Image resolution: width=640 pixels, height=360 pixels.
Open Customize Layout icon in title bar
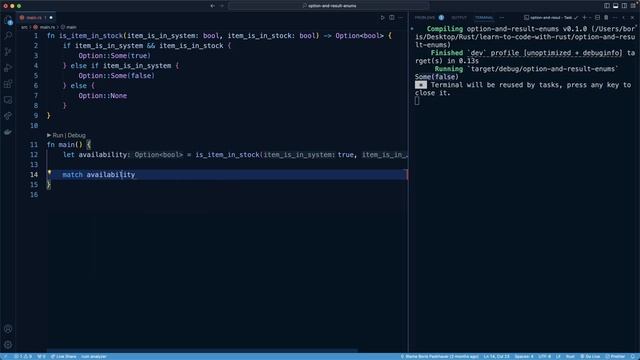[x=633, y=6]
